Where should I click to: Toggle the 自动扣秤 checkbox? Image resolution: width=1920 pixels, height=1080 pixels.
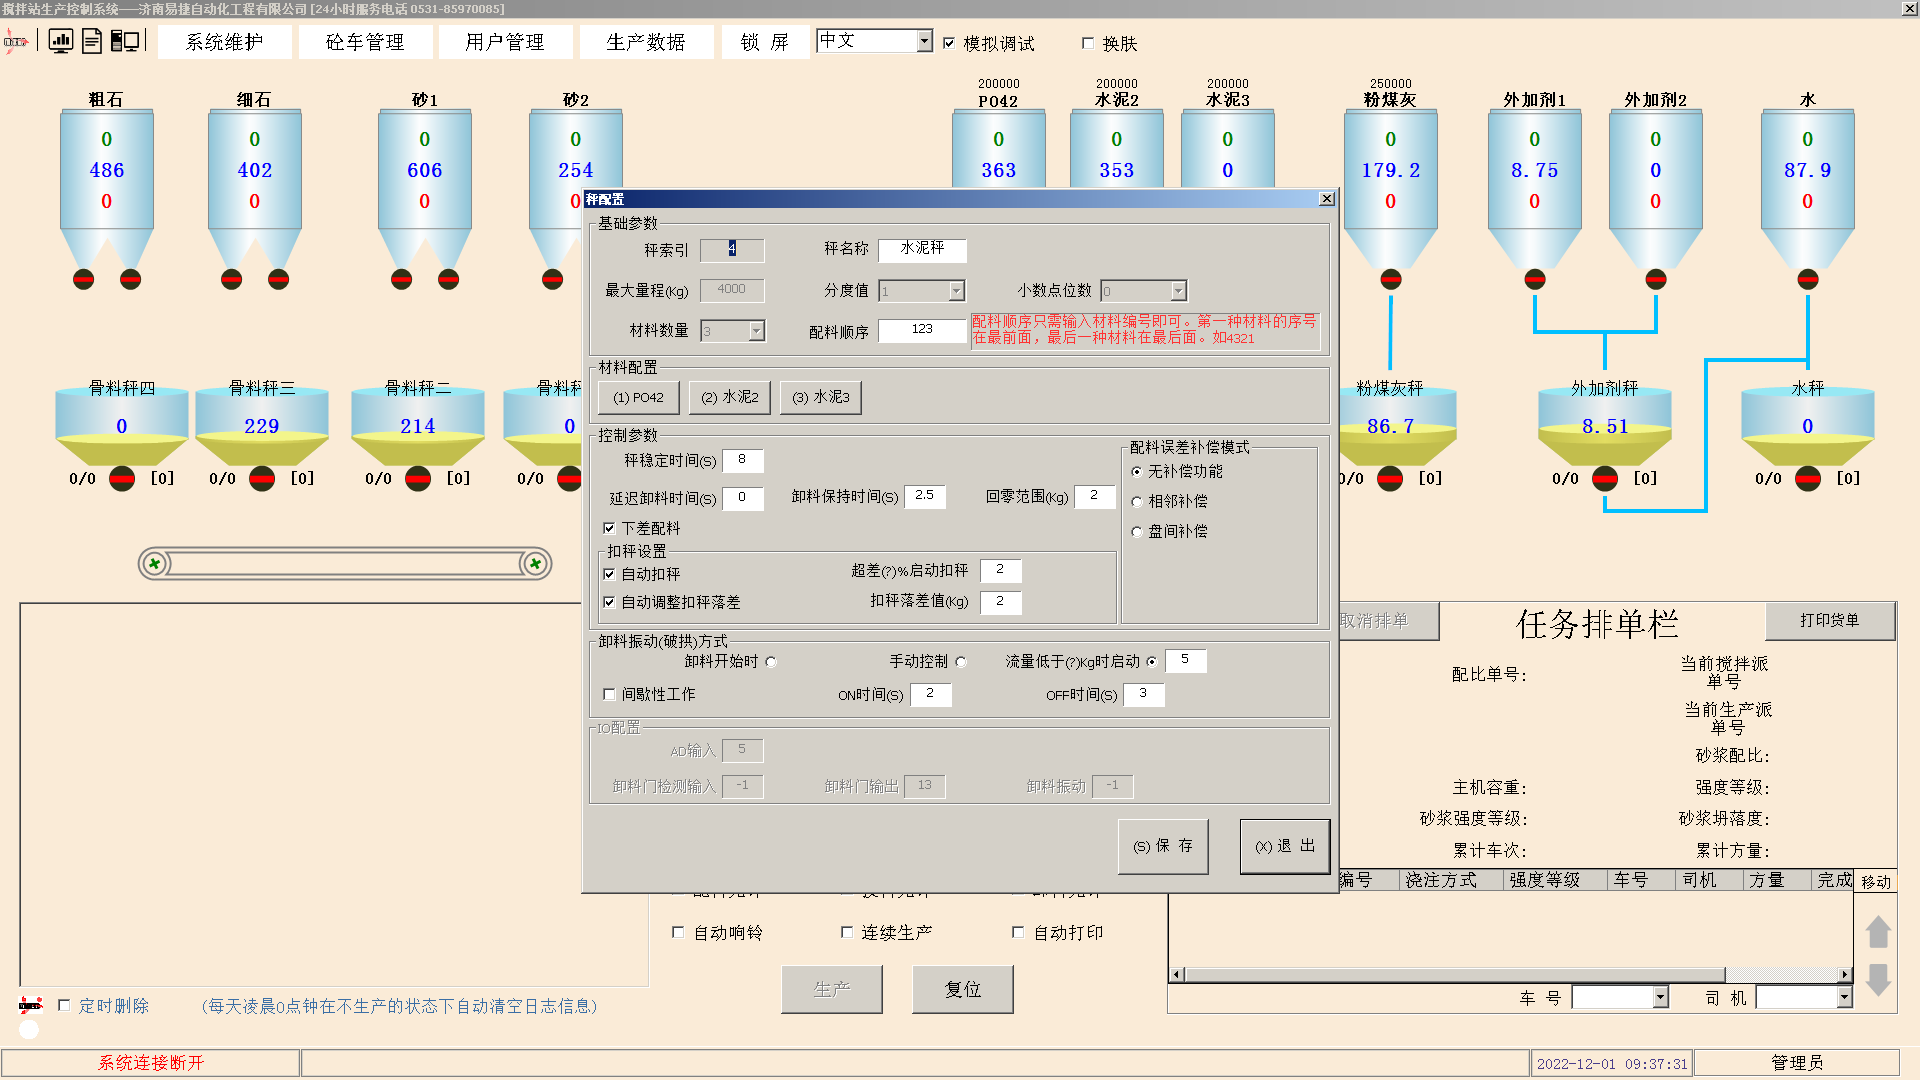tap(609, 574)
